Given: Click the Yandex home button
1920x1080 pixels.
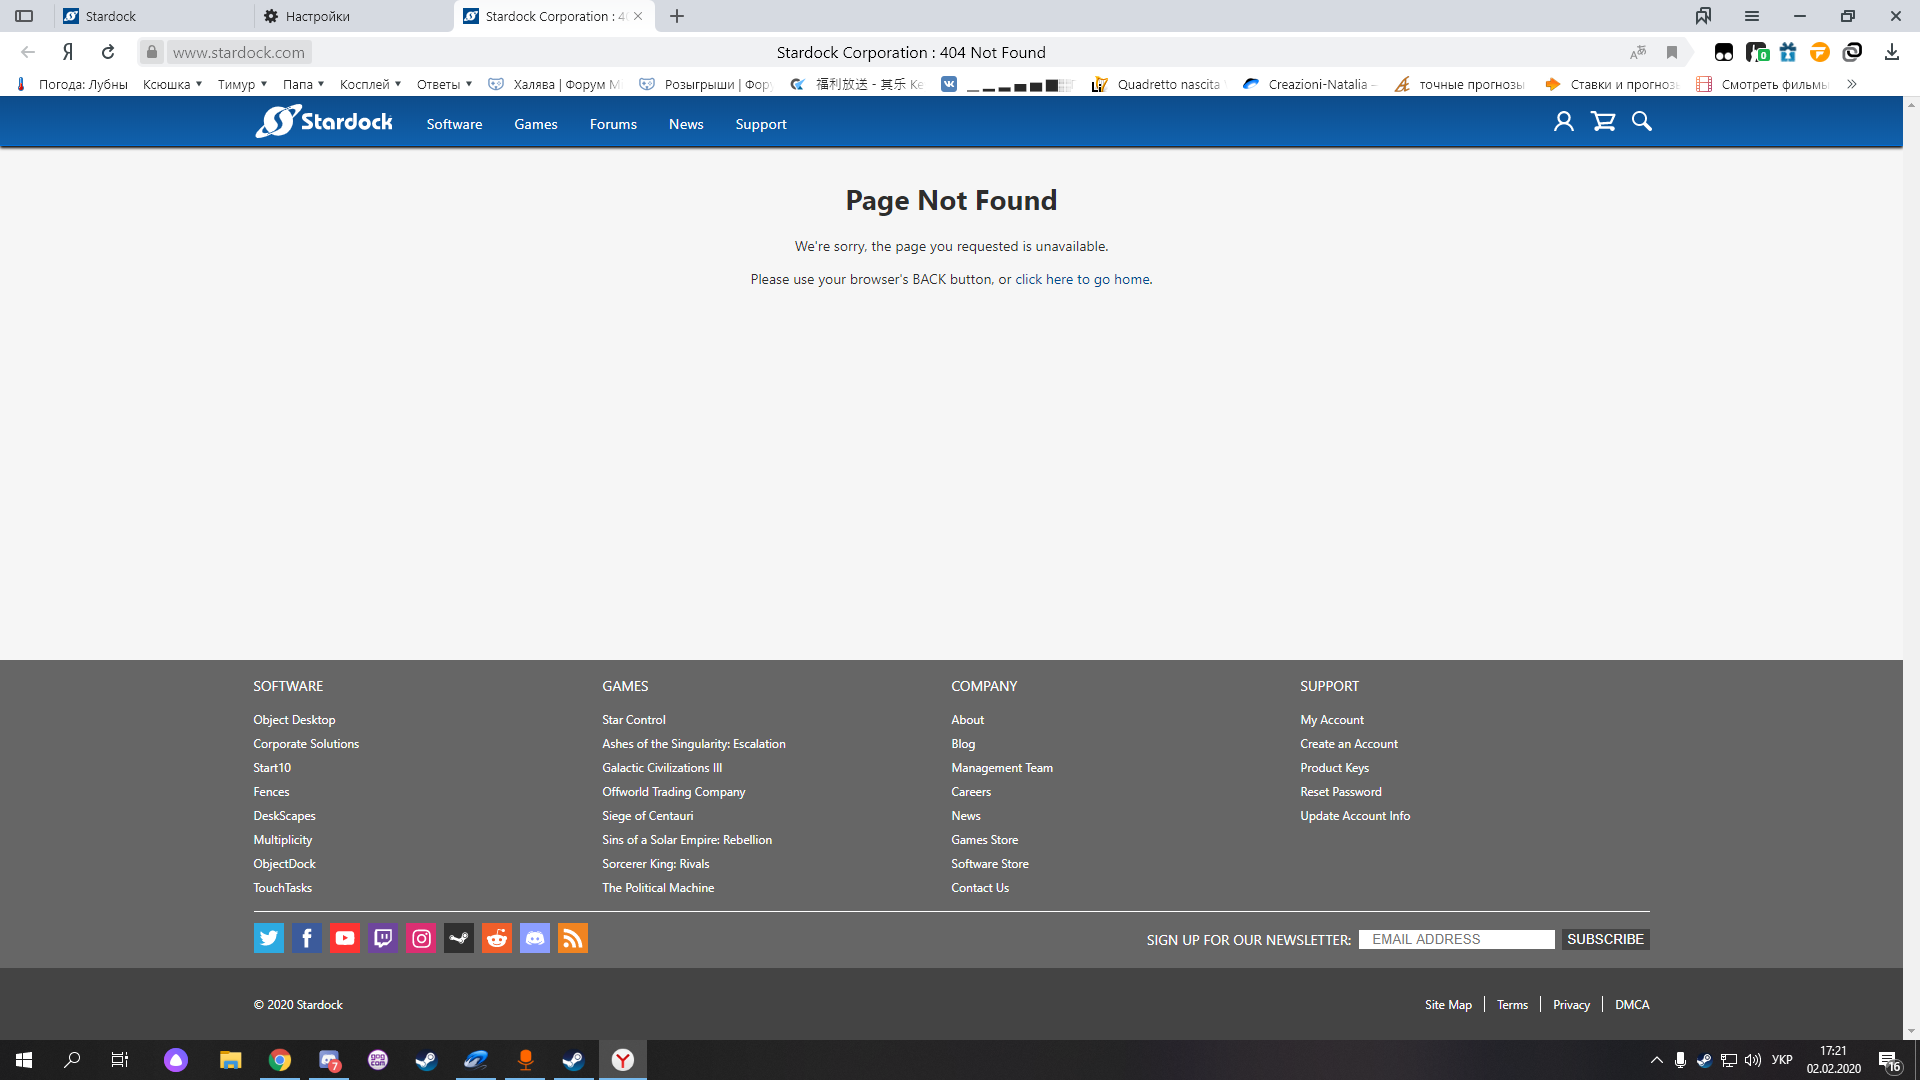Looking at the screenshot, I should (x=68, y=52).
